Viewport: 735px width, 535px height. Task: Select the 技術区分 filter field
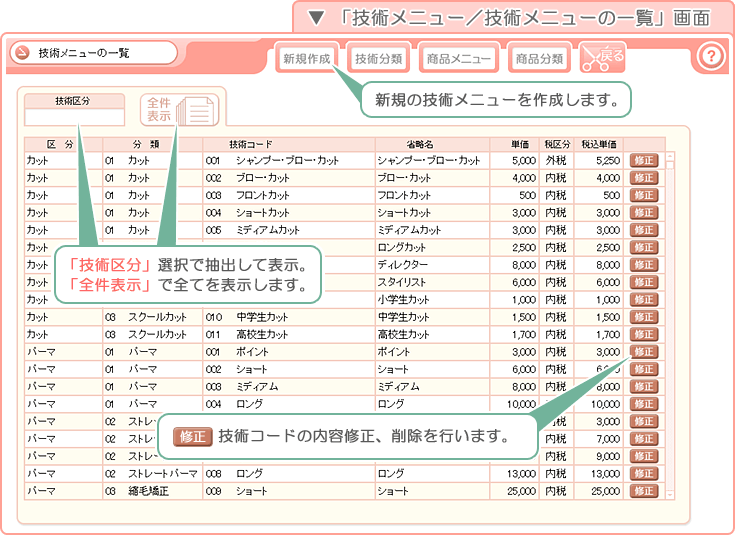75,117
